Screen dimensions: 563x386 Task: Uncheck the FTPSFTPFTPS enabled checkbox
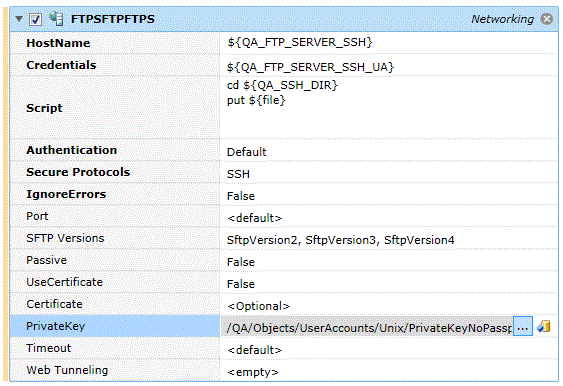coord(35,19)
